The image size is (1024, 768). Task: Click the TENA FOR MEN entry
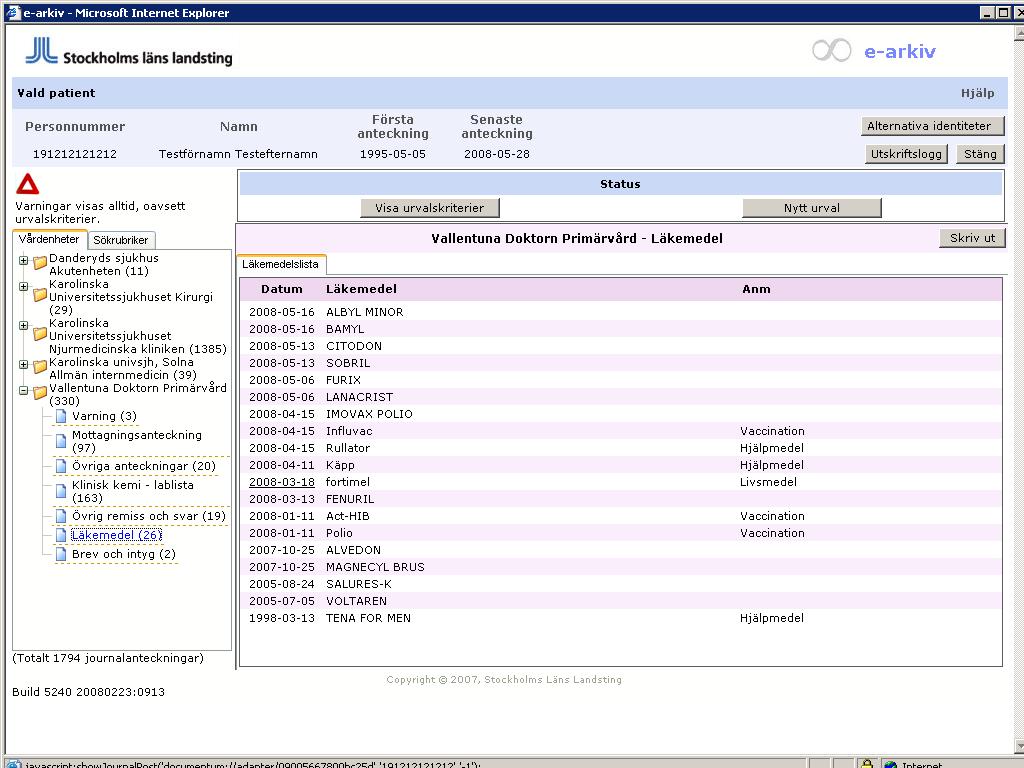point(368,618)
